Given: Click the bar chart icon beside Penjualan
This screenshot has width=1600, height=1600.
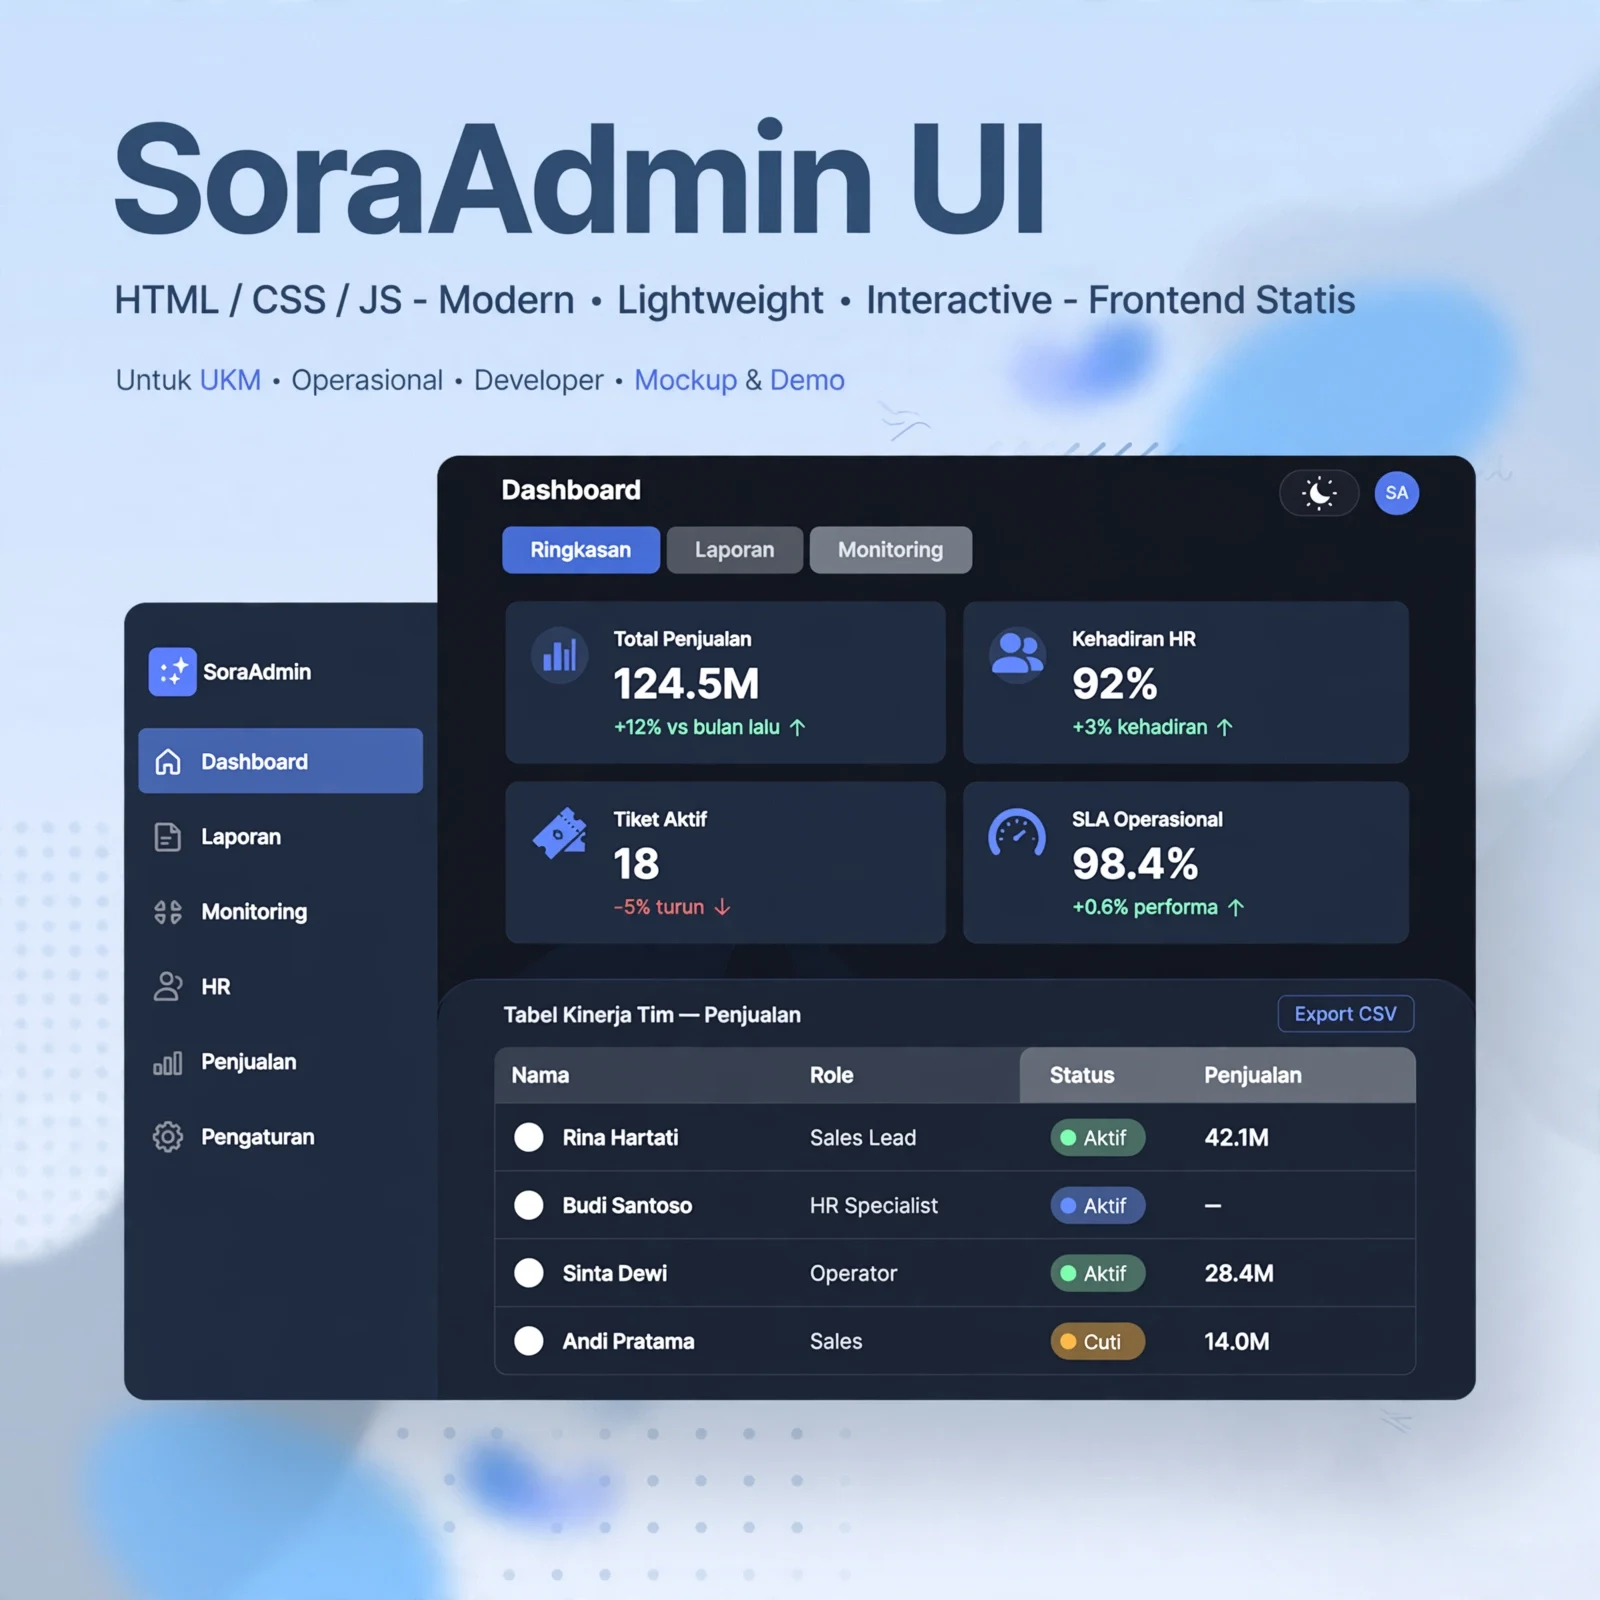Looking at the screenshot, I should (x=168, y=1063).
